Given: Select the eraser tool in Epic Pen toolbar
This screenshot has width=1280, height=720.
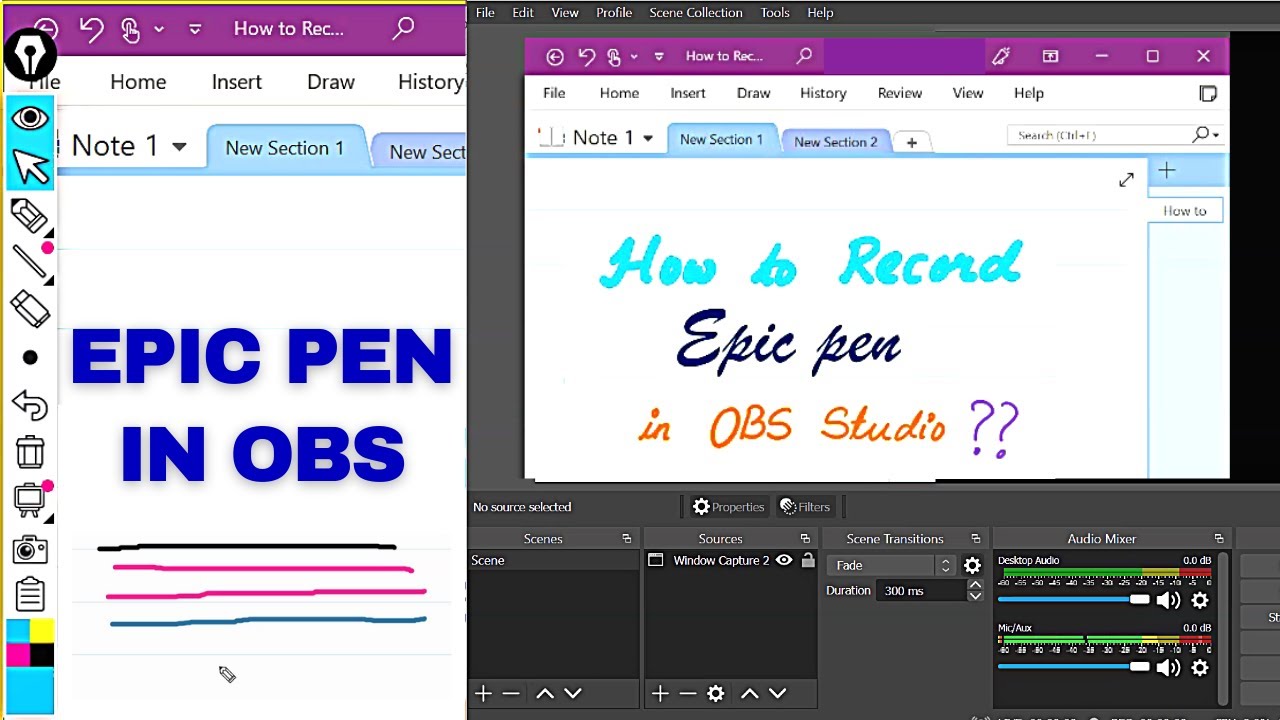Looking at the screenshot, I should coord(30,309).
